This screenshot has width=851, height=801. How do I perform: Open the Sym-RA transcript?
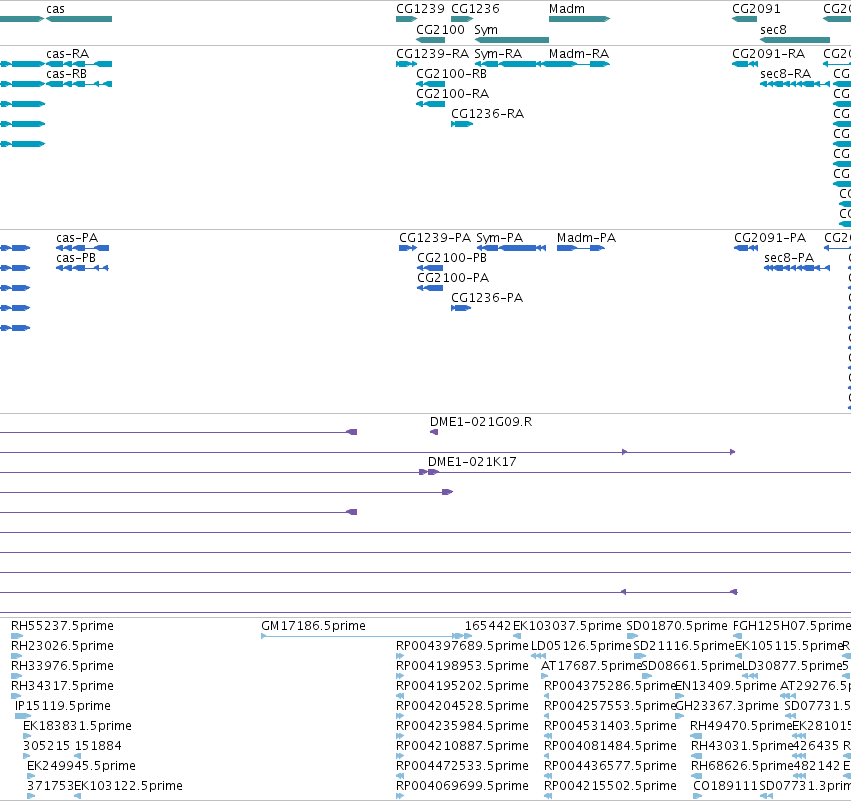coord(508,64)
